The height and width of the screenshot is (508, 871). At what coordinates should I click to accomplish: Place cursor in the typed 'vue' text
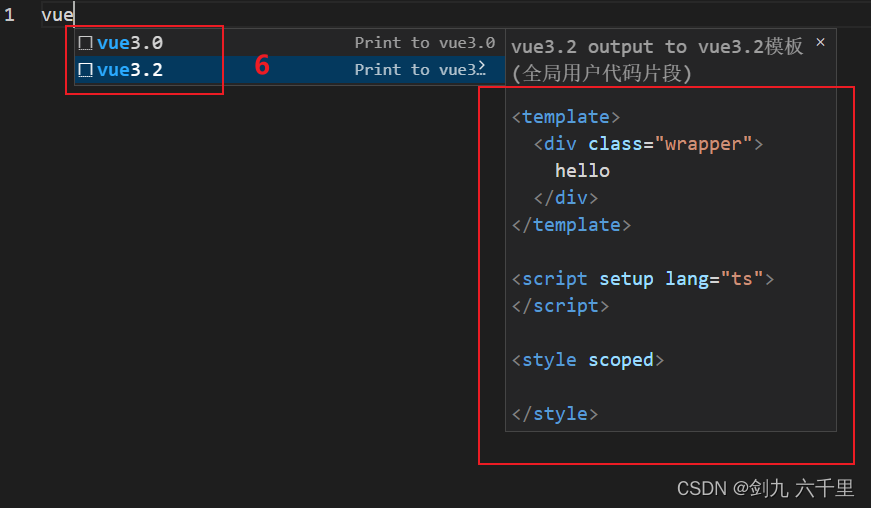[57, 15]
